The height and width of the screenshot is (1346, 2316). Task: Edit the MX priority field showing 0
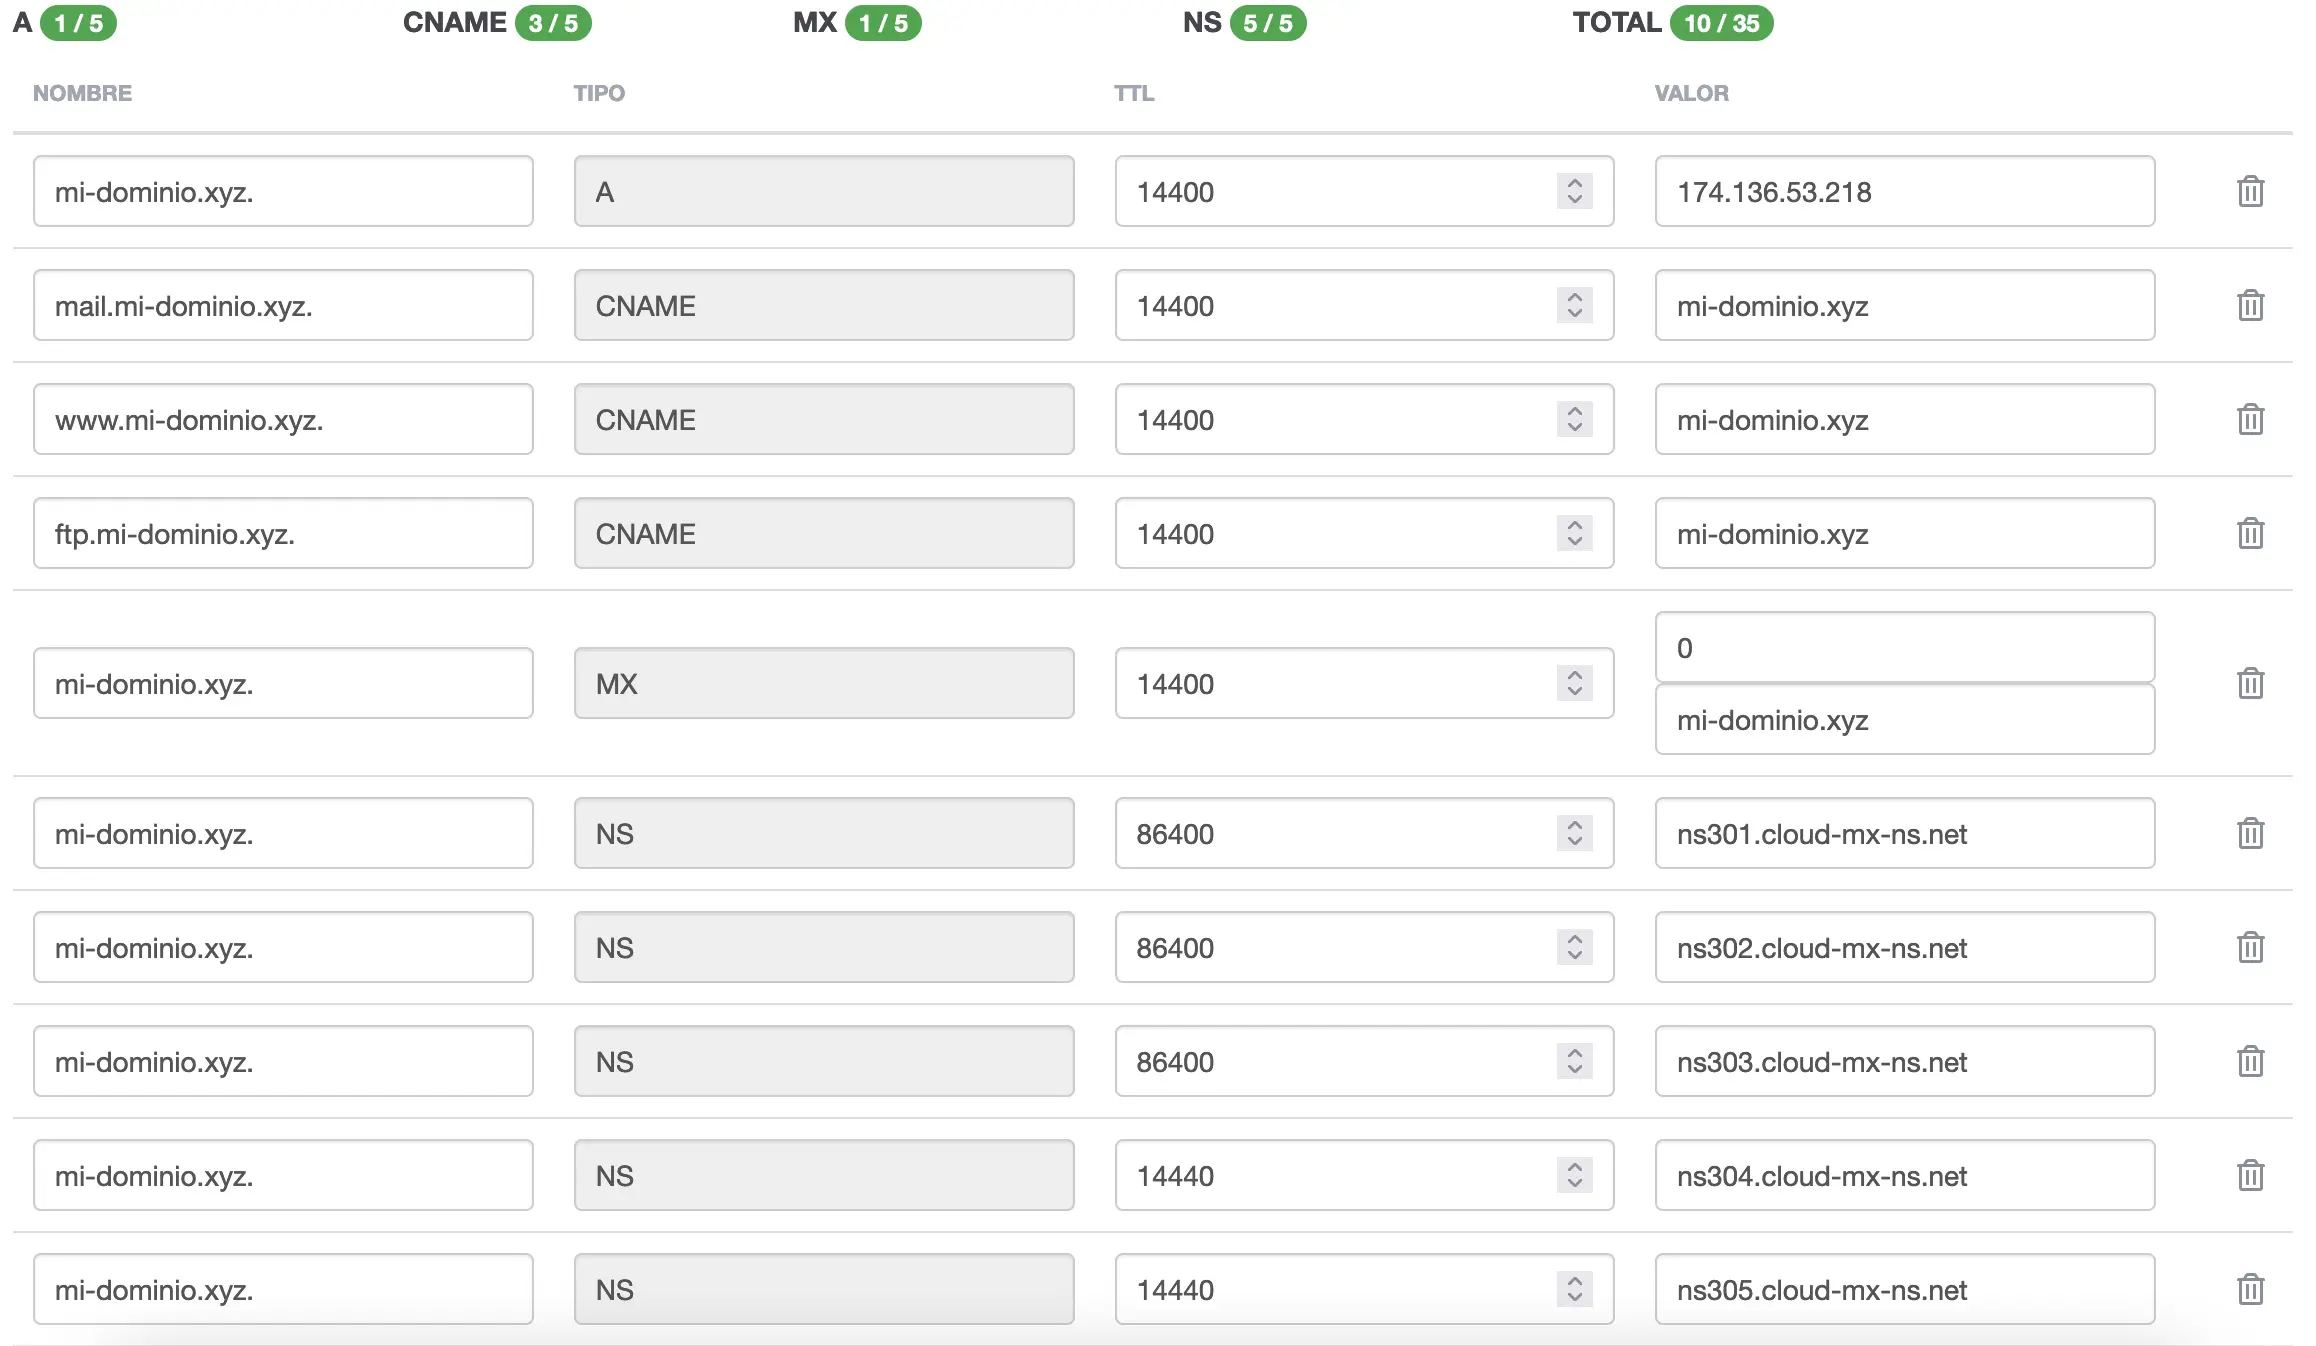(x=1905, y=647)
